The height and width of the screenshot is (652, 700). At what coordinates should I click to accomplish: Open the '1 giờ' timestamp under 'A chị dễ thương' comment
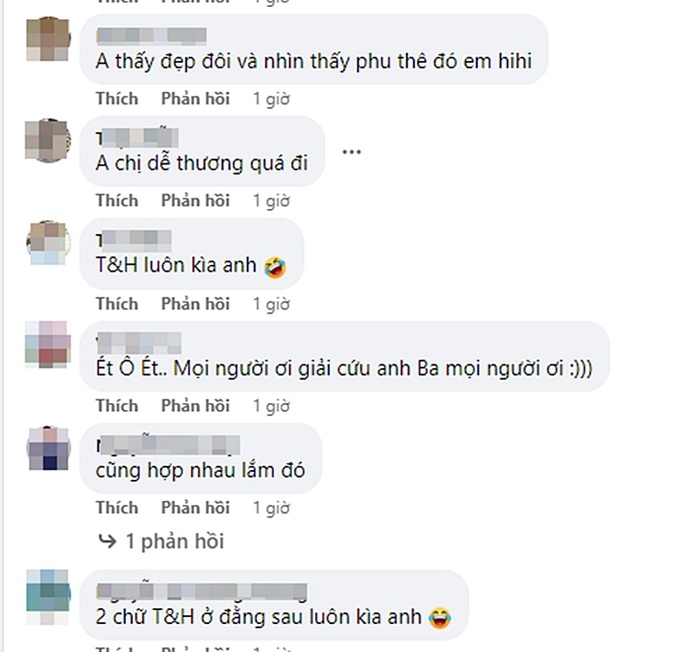[271, 201]
